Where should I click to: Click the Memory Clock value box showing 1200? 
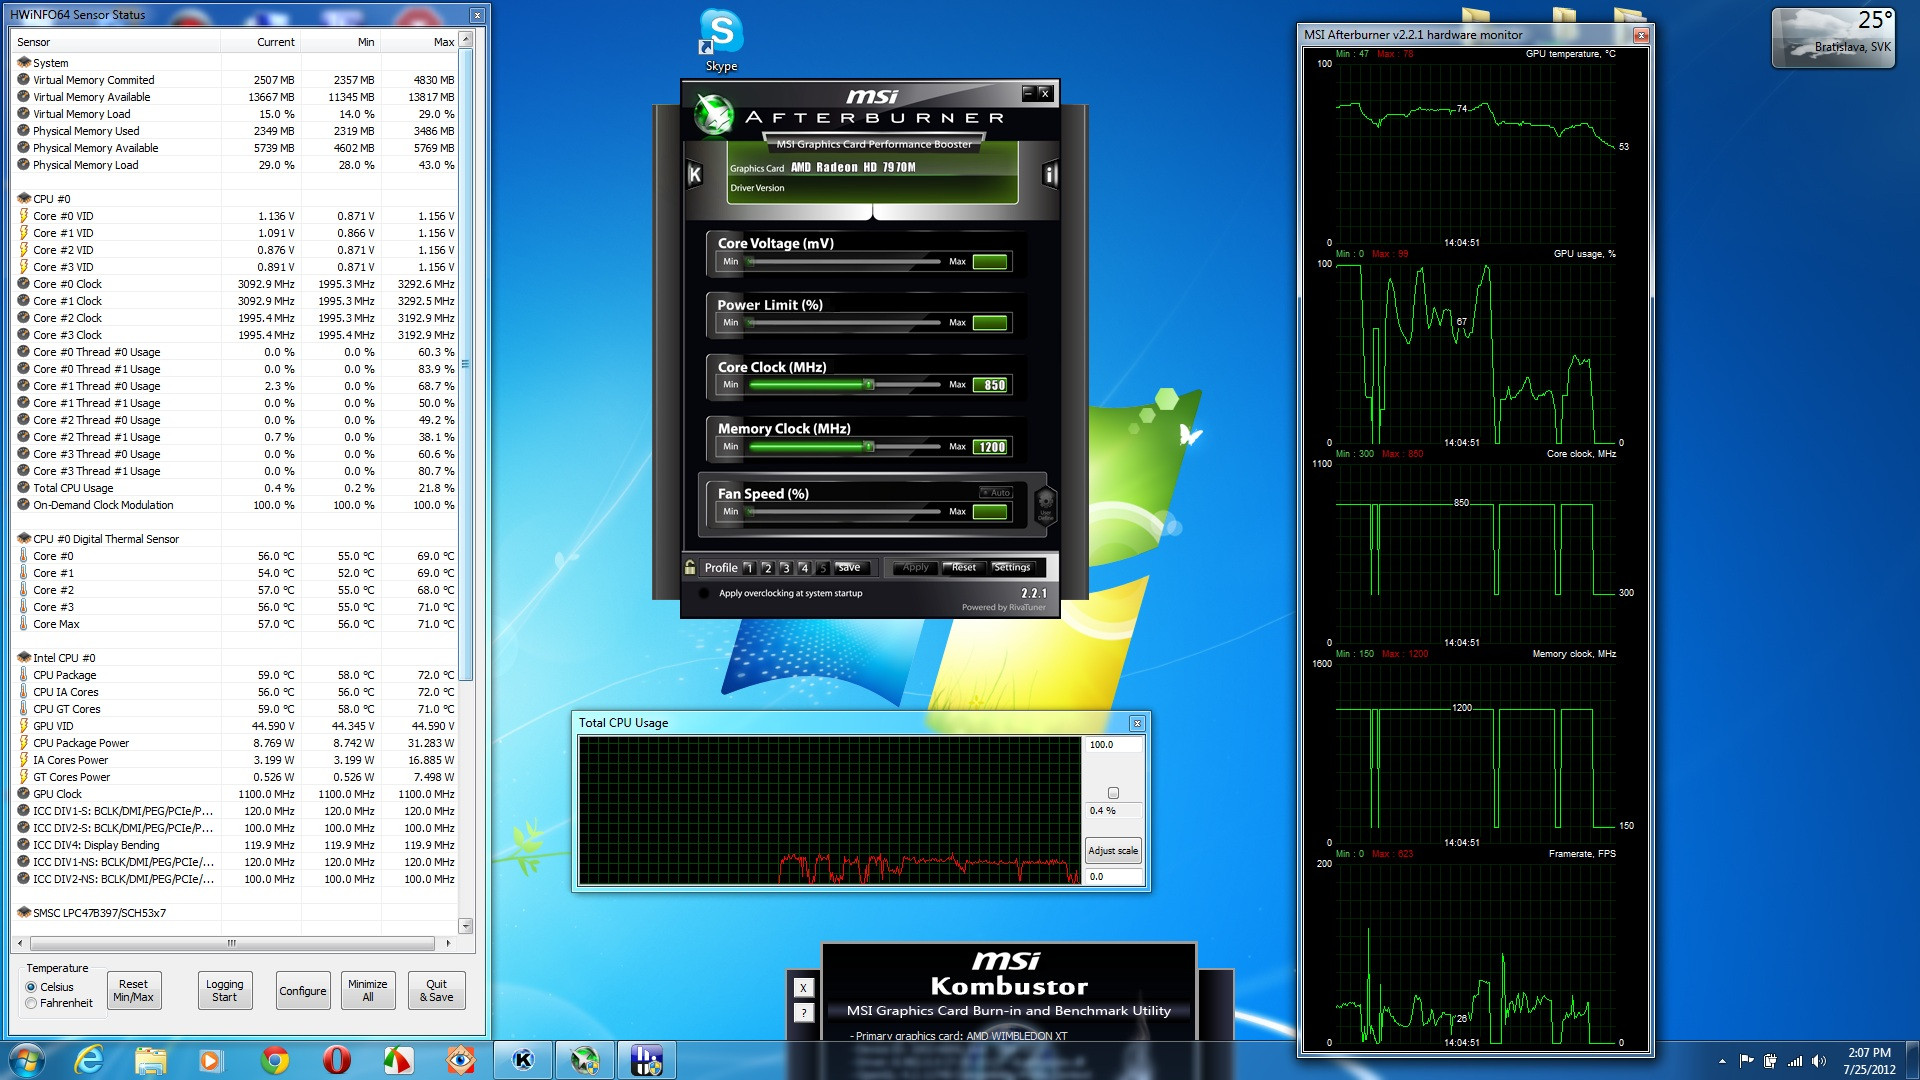click(x=991, y=447)
